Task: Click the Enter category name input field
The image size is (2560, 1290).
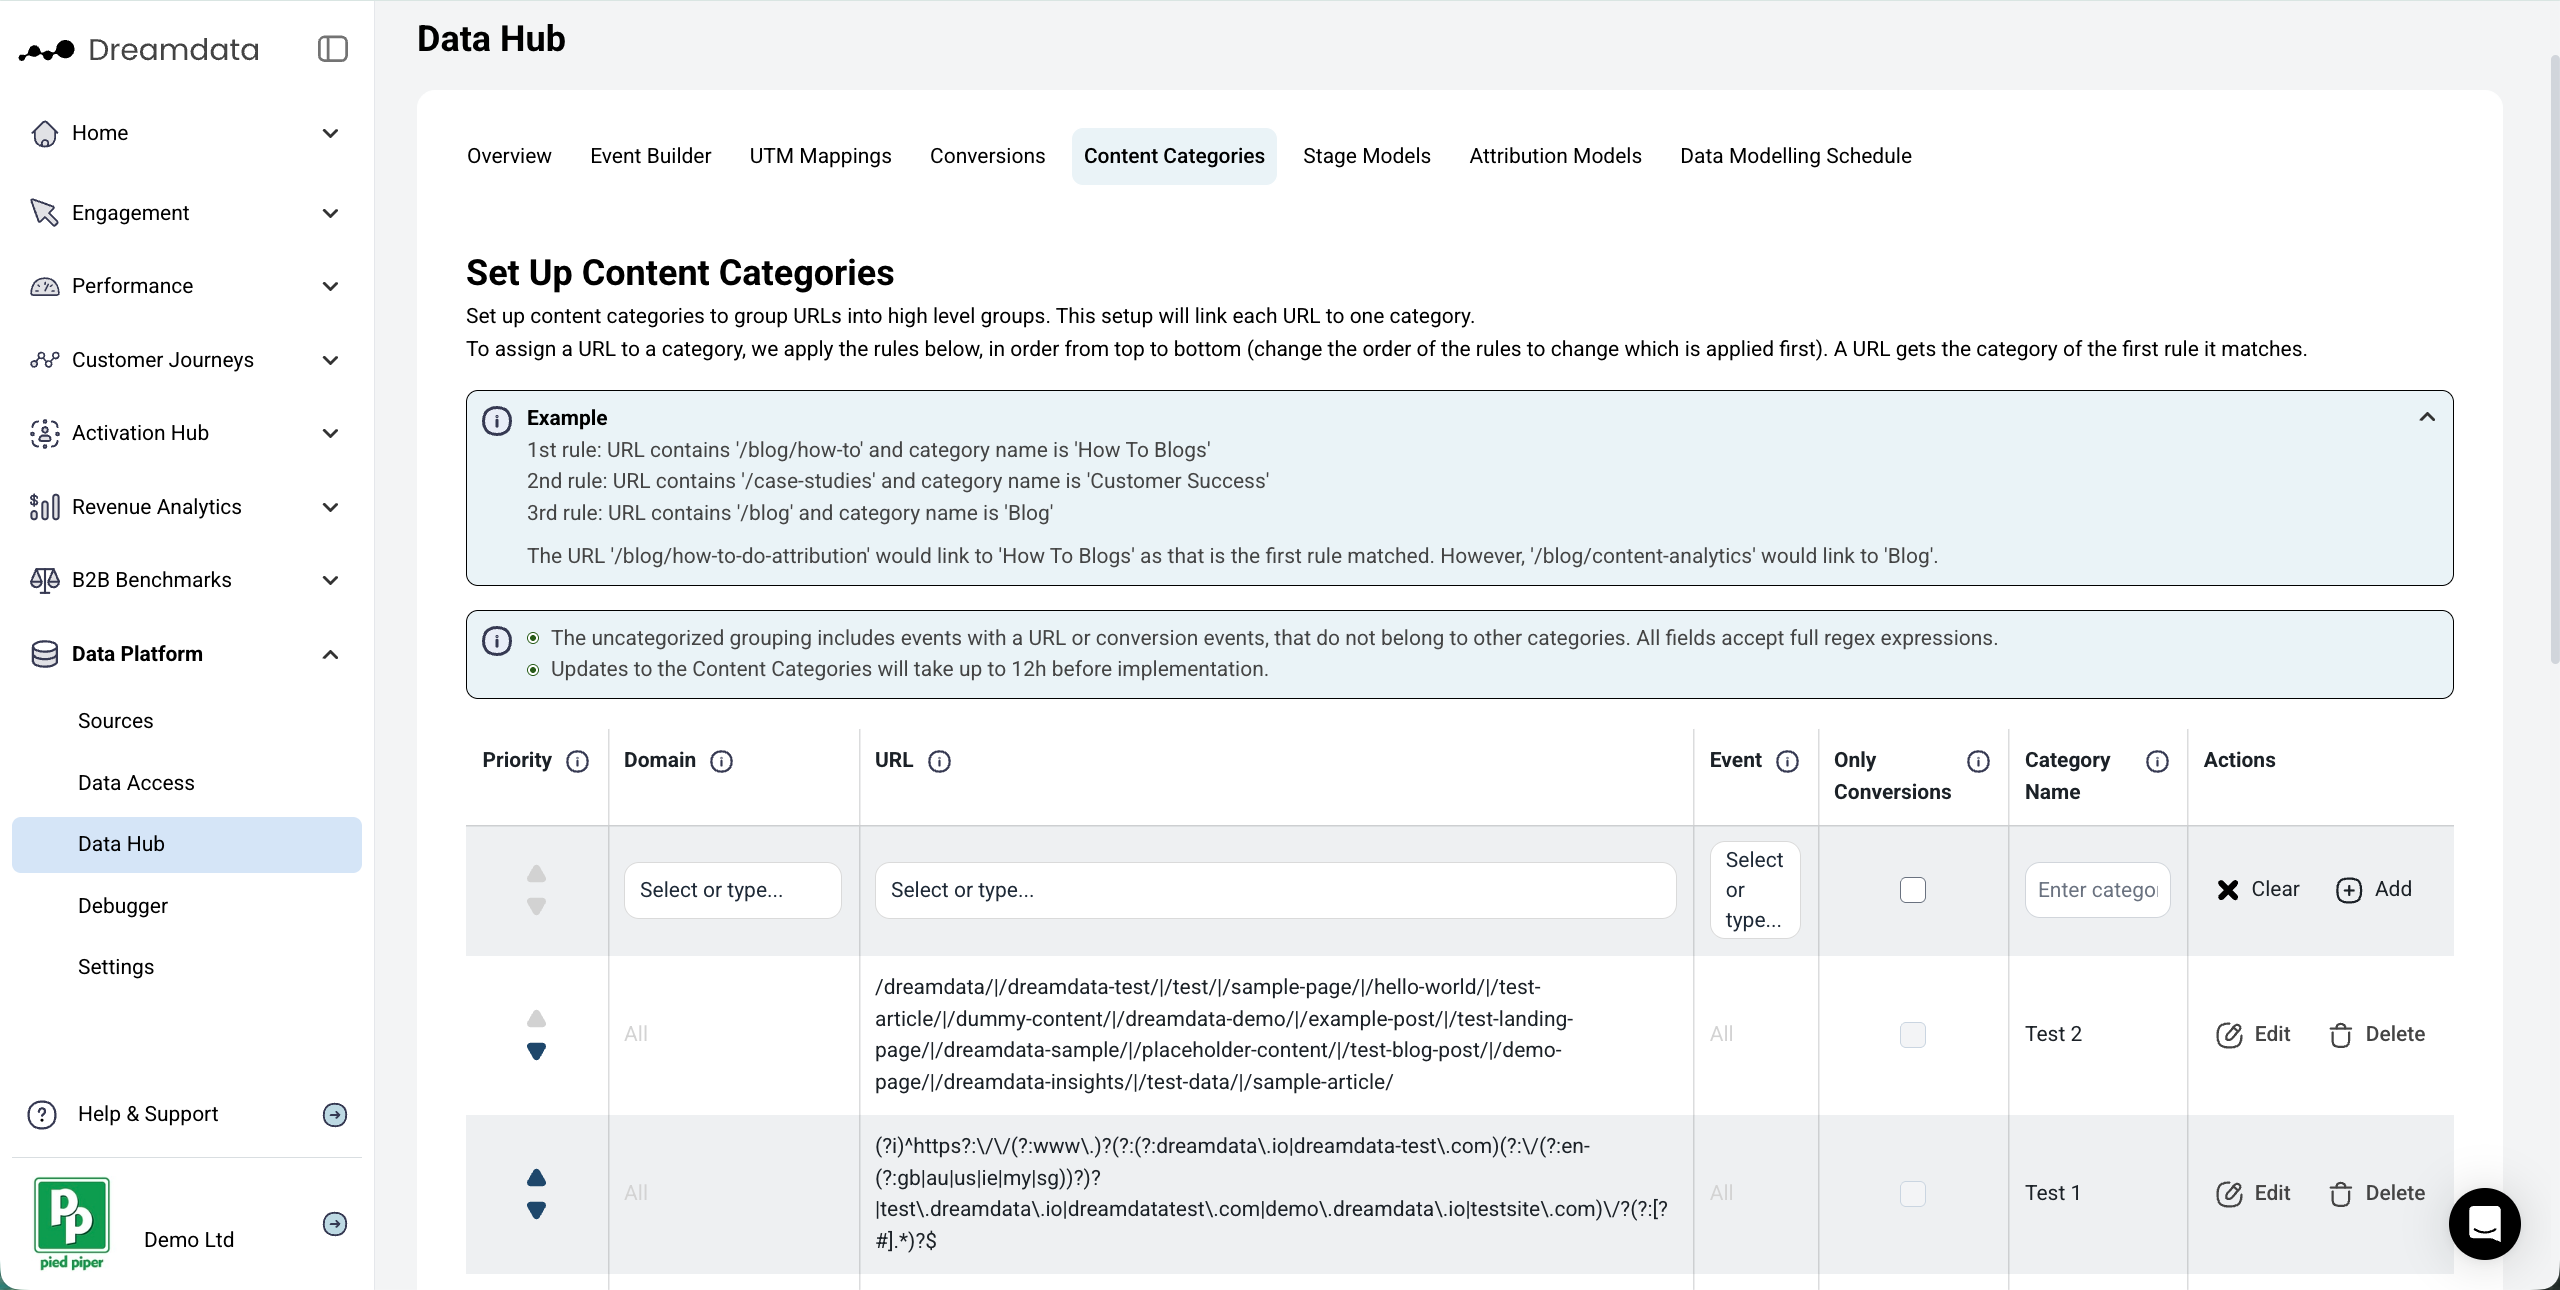Action: click(2097, 890)
